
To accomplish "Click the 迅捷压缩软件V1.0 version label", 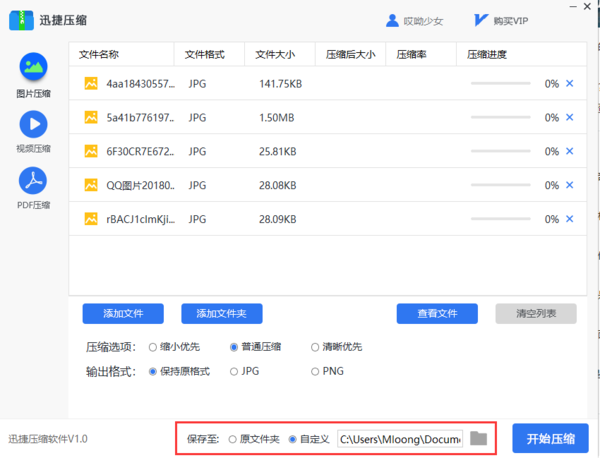I will click(48, 439).
